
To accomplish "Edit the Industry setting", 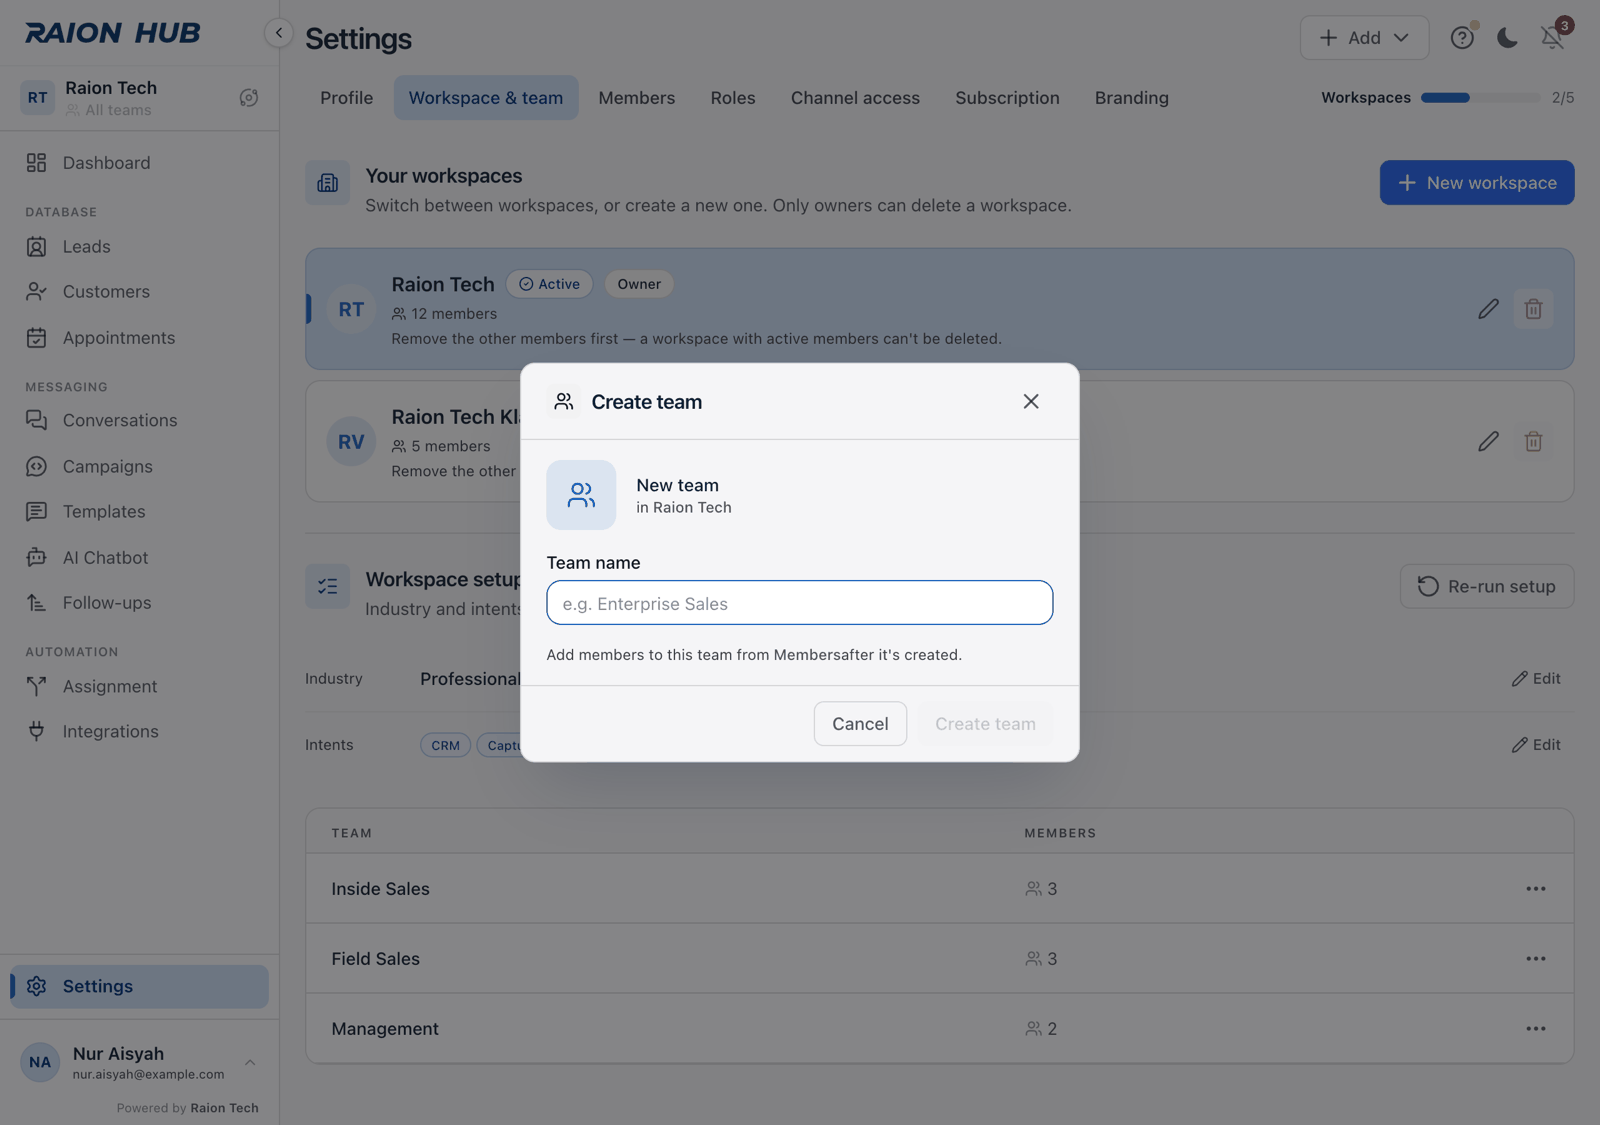I will tap(1536, 679).
